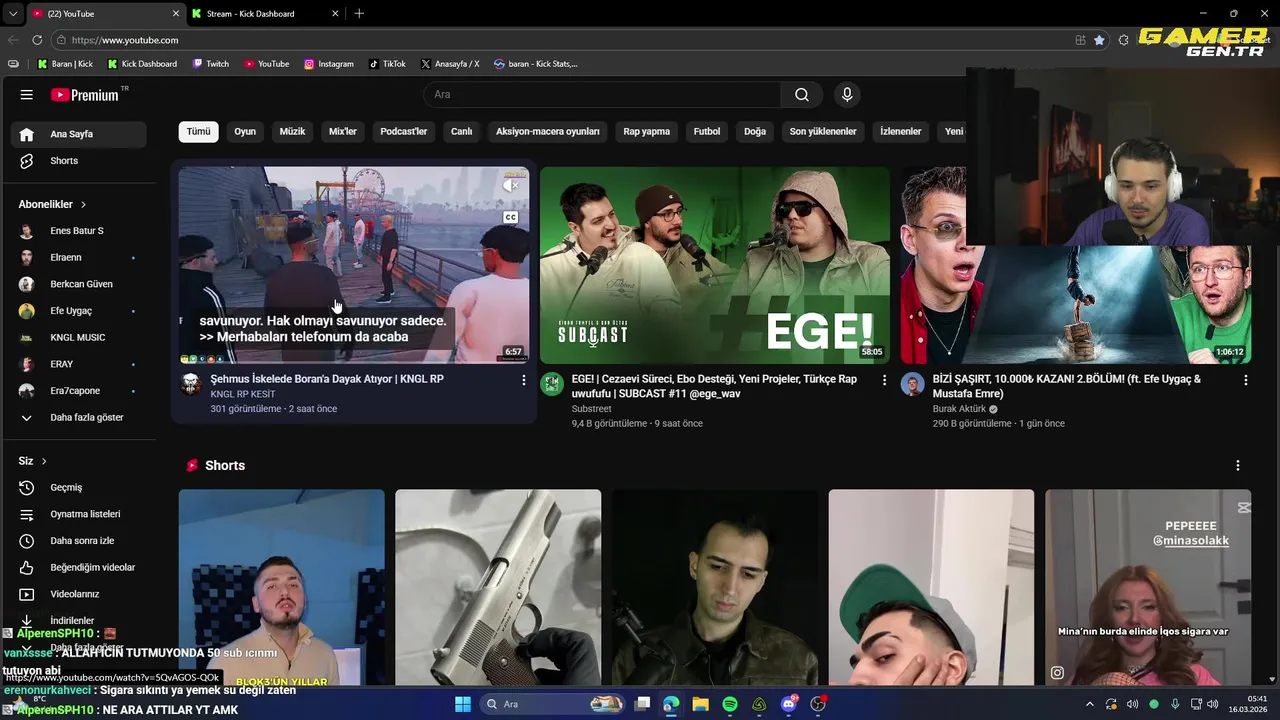Open Elraenn subscription channel
The width and height of the screenshot is (1280, 720).
tap(79, 257)
